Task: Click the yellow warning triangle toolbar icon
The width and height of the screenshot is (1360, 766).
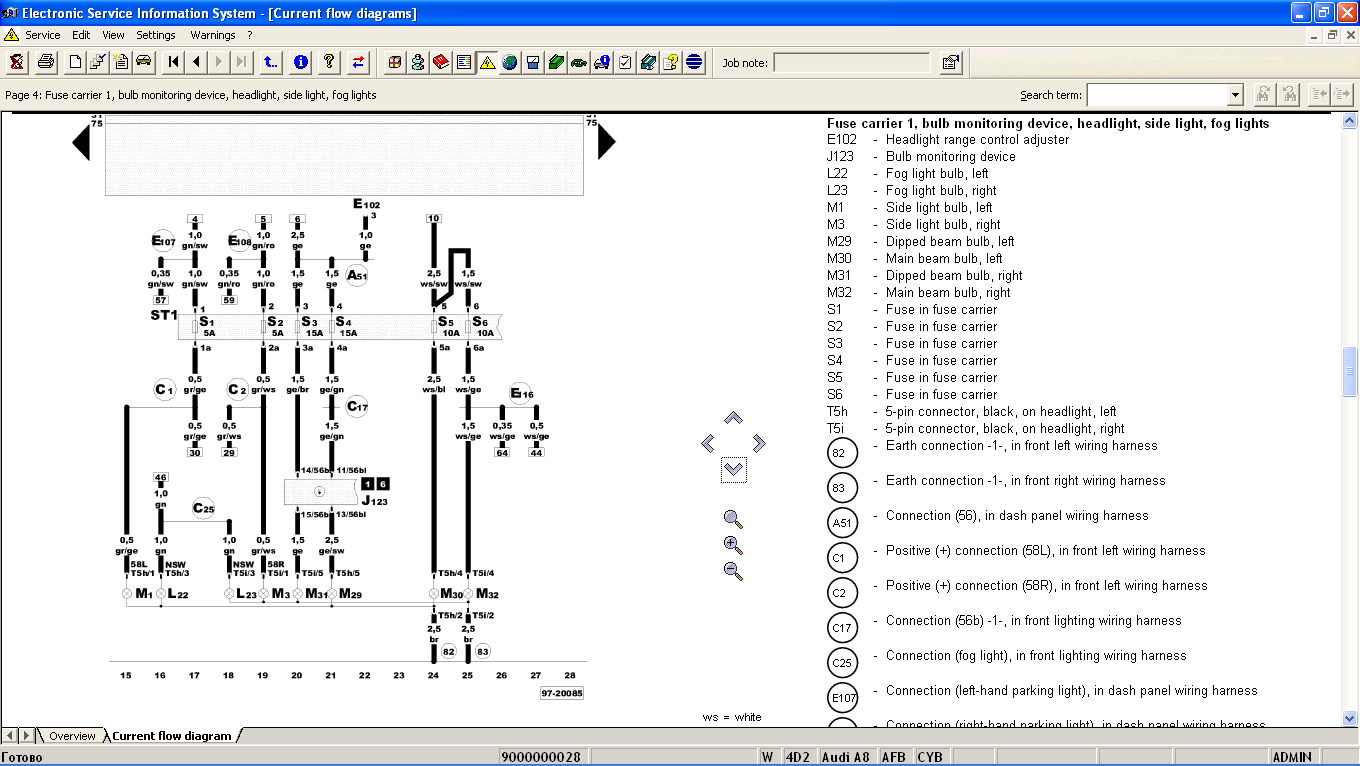Action: 487,62
